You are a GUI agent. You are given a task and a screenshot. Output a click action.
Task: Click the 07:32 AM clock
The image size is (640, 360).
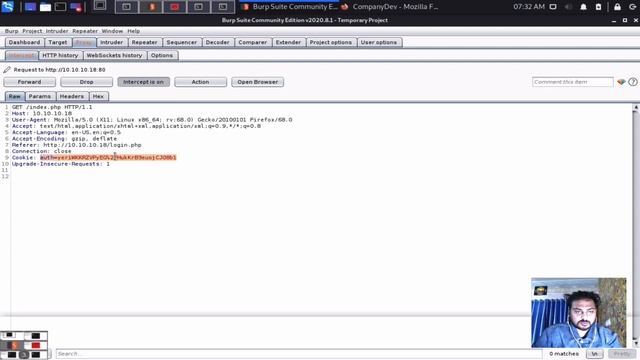pyautogui.click(x=529, y=7)
